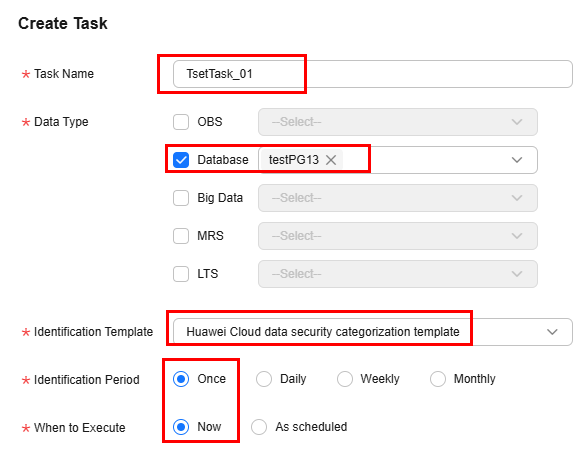Enable the Big Data checkbox
This screenshot has width=580, height=451.
pos(181,198)
